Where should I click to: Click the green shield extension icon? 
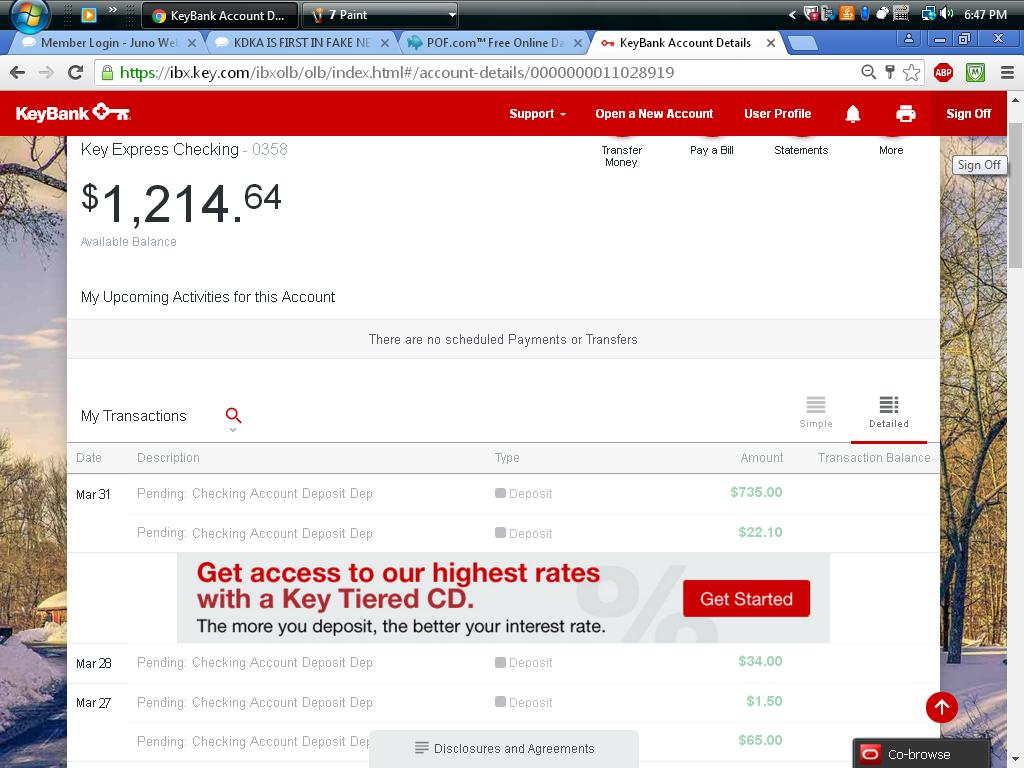(x=975, y=72)
